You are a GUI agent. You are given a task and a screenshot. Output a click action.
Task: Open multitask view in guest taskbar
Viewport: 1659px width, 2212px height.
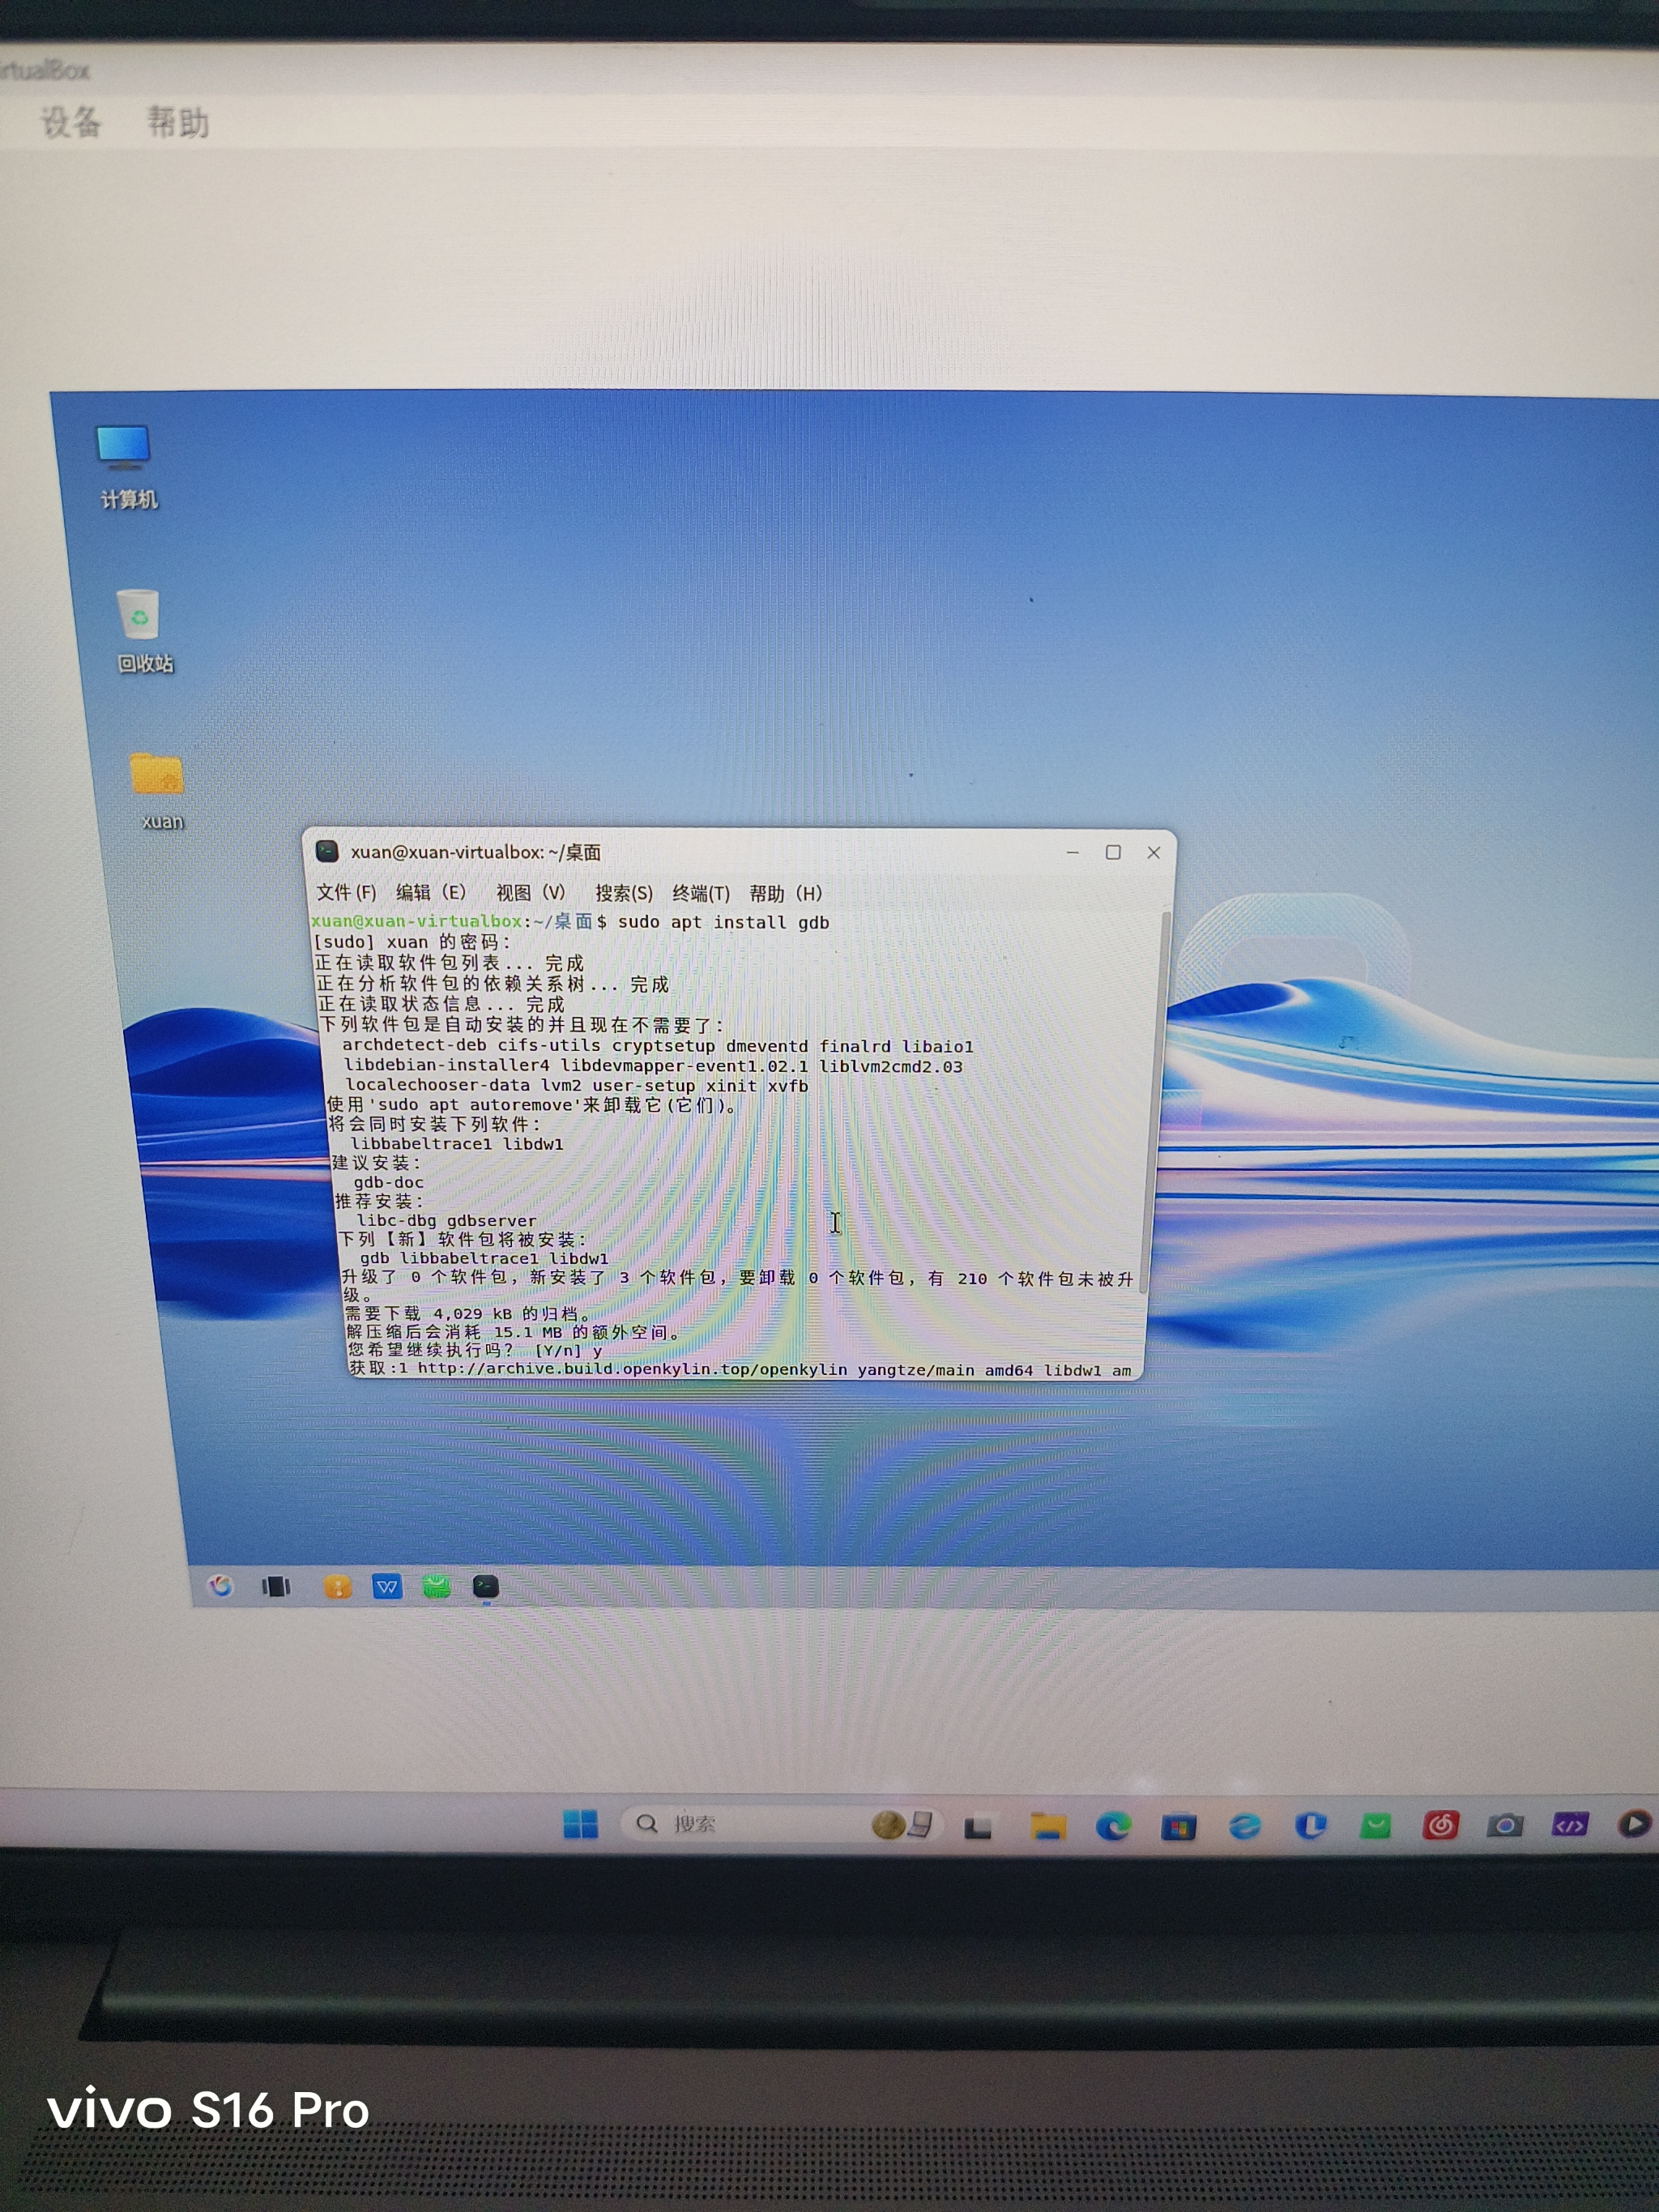pos(276,1587)
